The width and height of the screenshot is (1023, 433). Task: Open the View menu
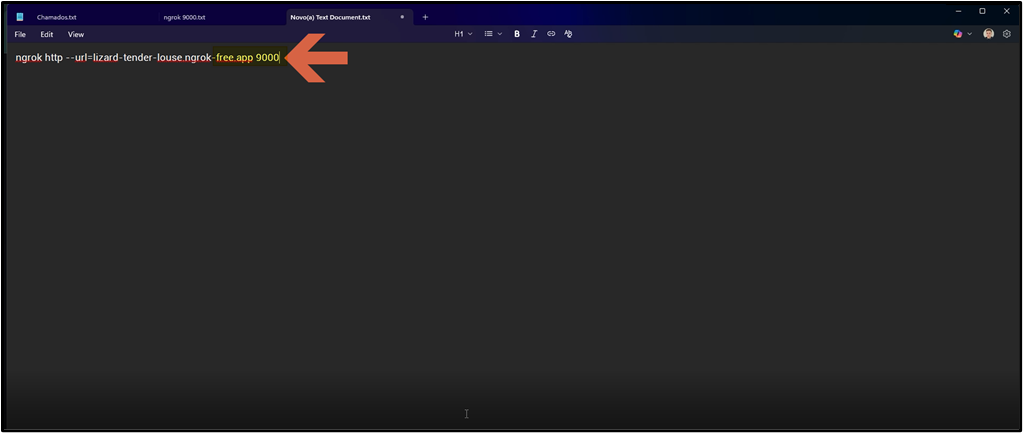pos(76,34)
